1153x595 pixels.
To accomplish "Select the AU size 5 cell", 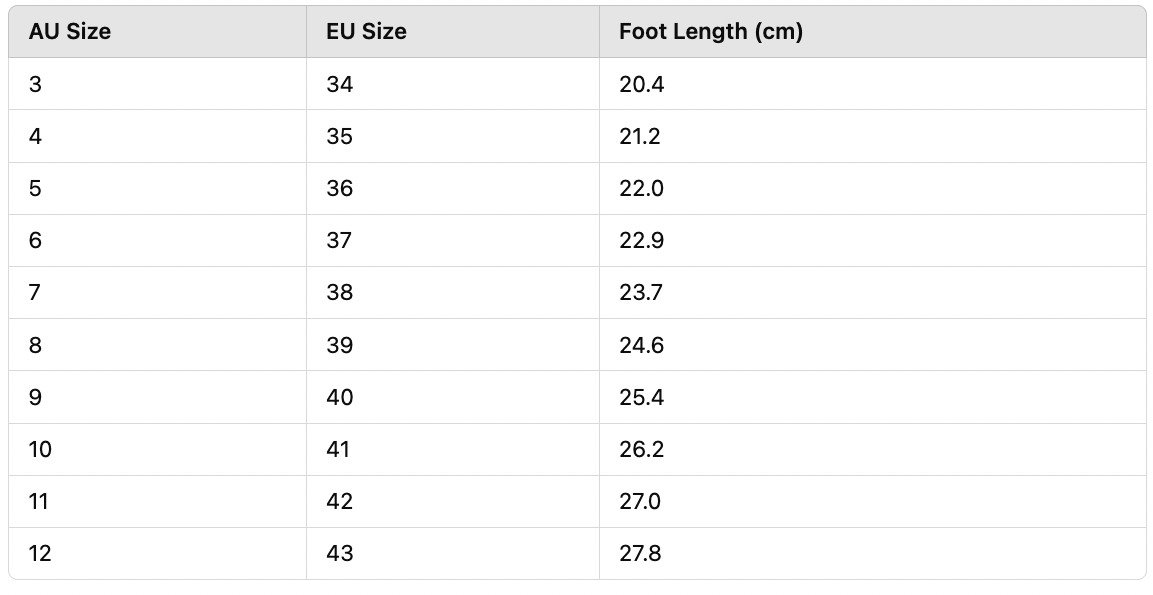I will click(36, 188).
